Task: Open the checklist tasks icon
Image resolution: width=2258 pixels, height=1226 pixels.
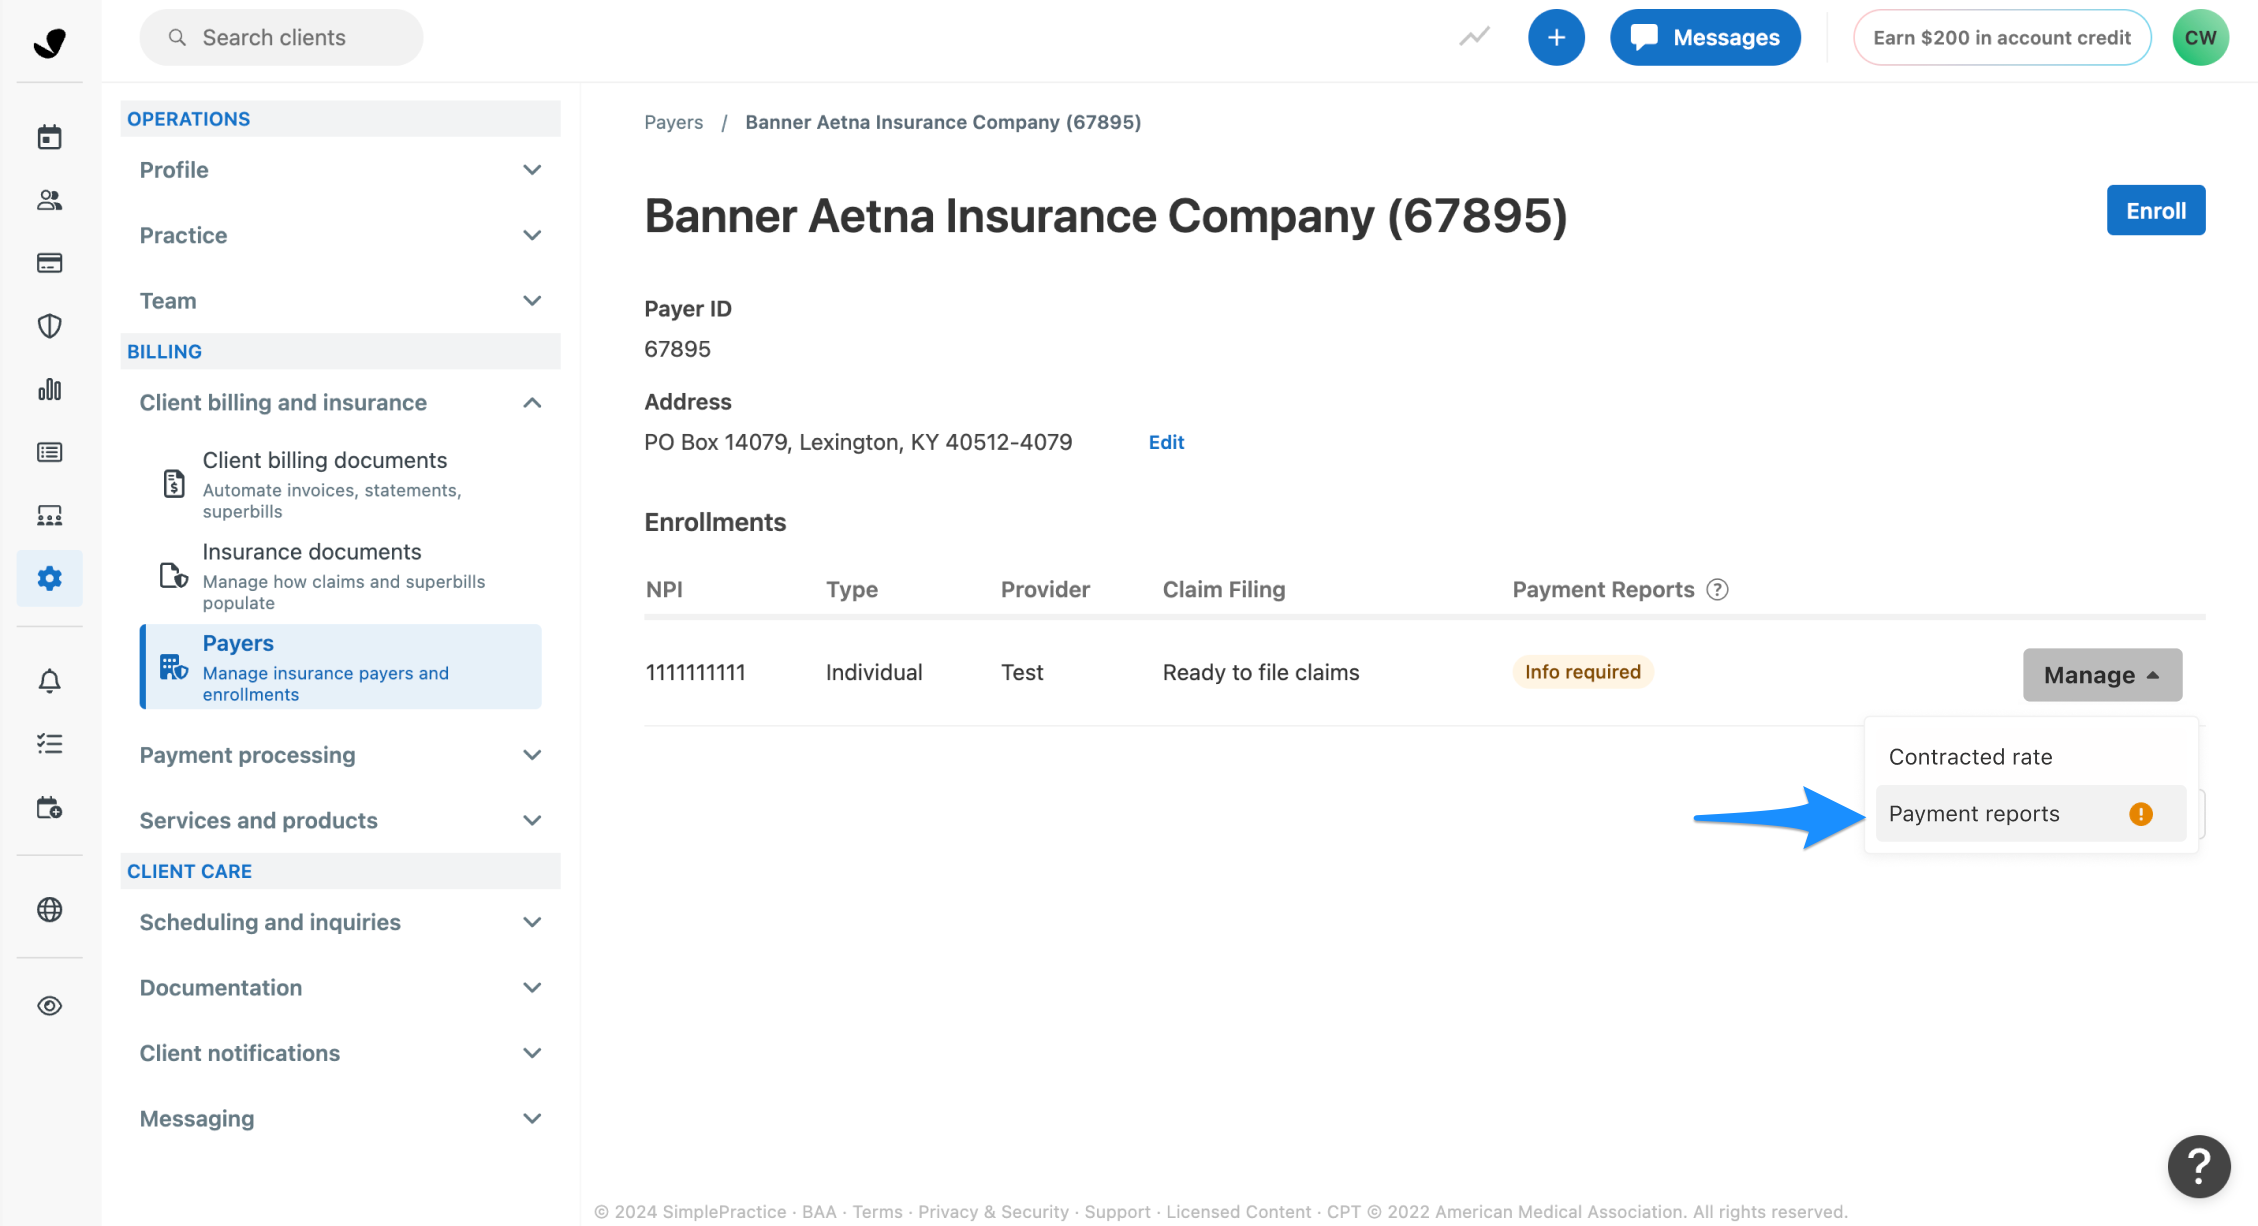Action: click(x=49, y=744)
